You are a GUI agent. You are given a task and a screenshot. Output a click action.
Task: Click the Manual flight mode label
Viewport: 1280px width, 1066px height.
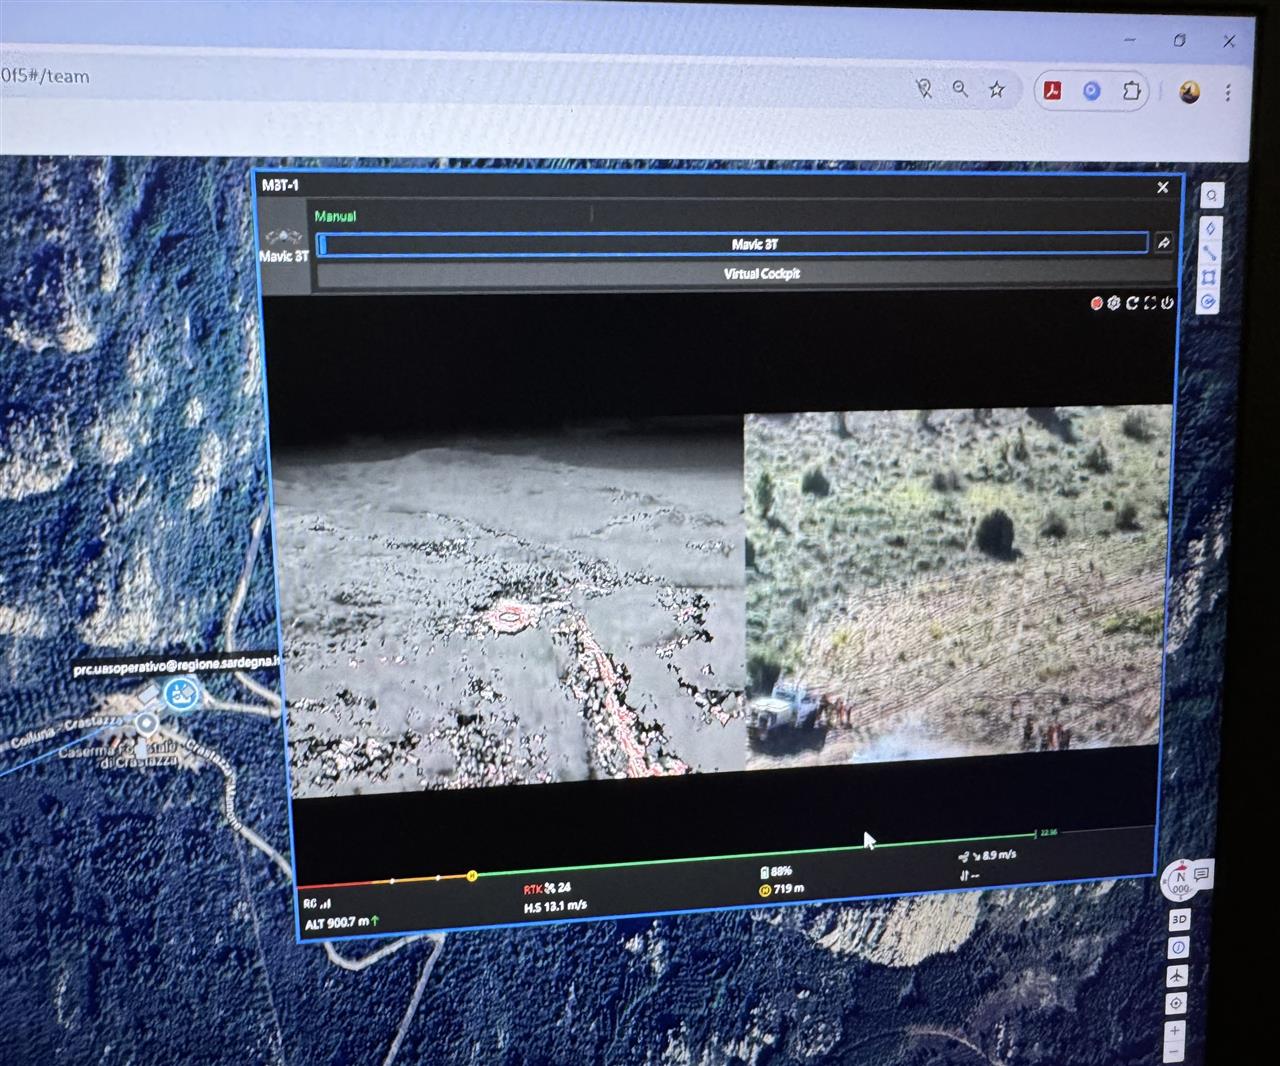335,215
